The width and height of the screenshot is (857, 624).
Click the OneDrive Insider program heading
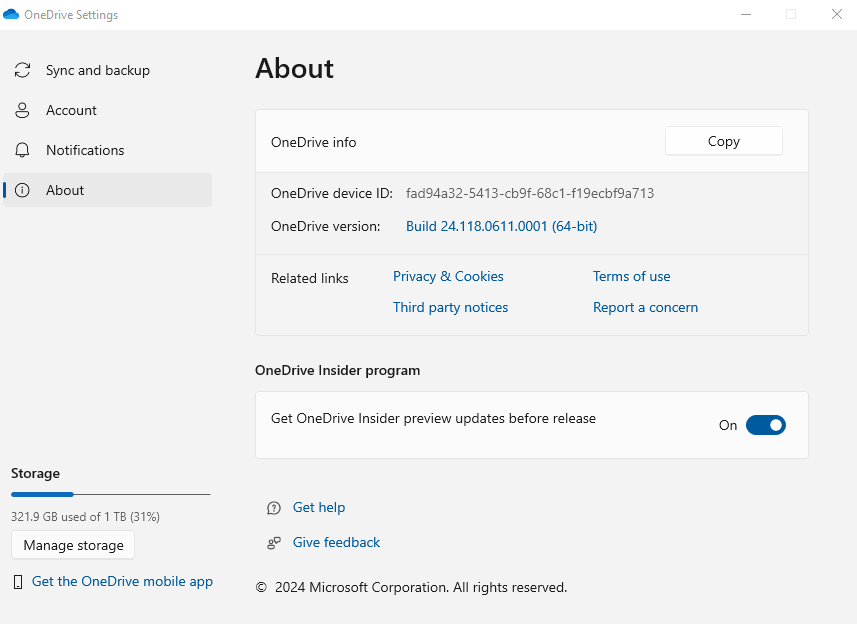[x=337, y=370]
